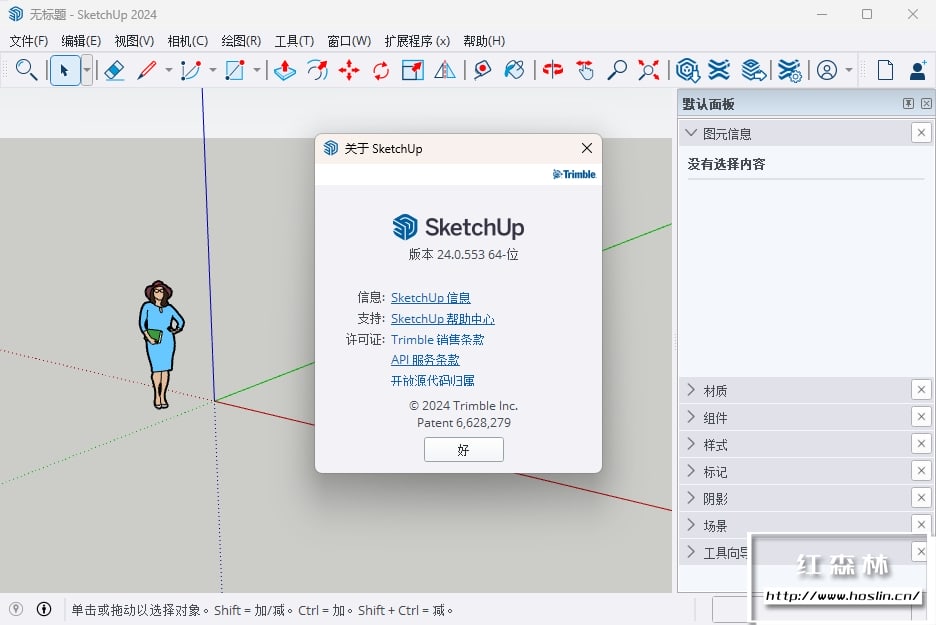The image size is (936, 625).
Task: Close the 图元信息 panel section
Action: (921, 133)
